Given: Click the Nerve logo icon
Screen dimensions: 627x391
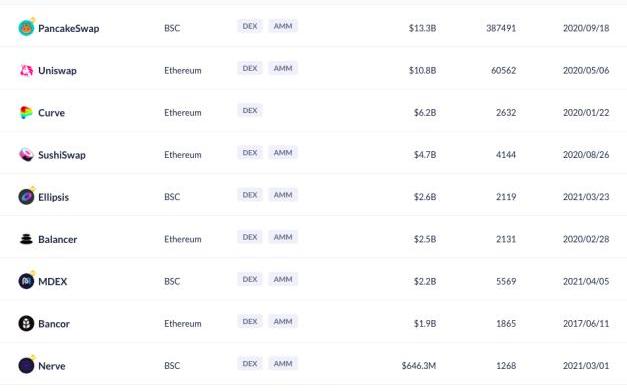Looking at the screenshot, I should pyautogui.click(x=26, y=365).
